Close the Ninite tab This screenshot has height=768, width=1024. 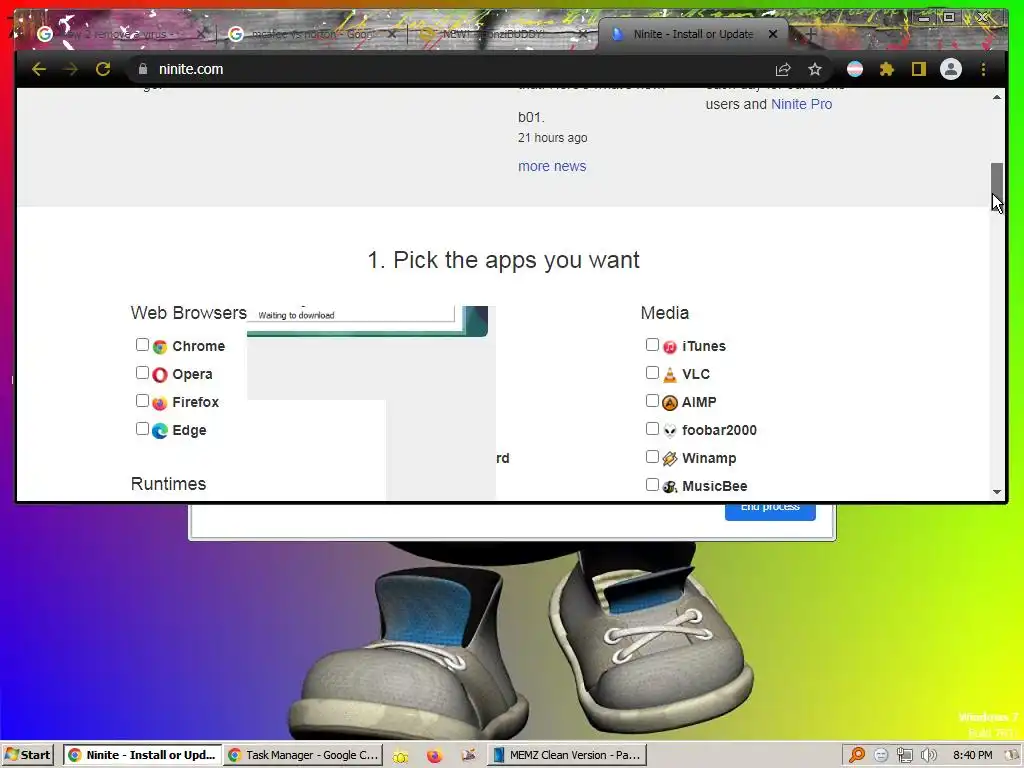(773, 34)
